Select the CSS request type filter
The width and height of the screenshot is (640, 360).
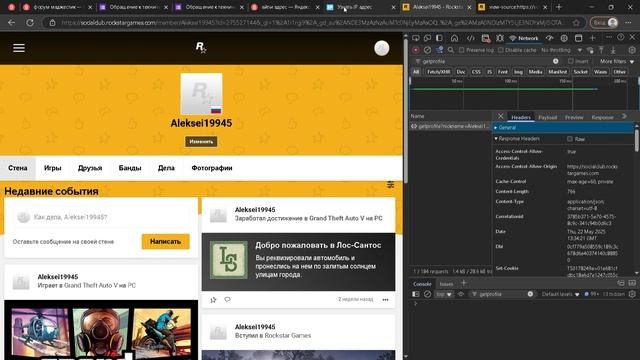pos(476,72)
